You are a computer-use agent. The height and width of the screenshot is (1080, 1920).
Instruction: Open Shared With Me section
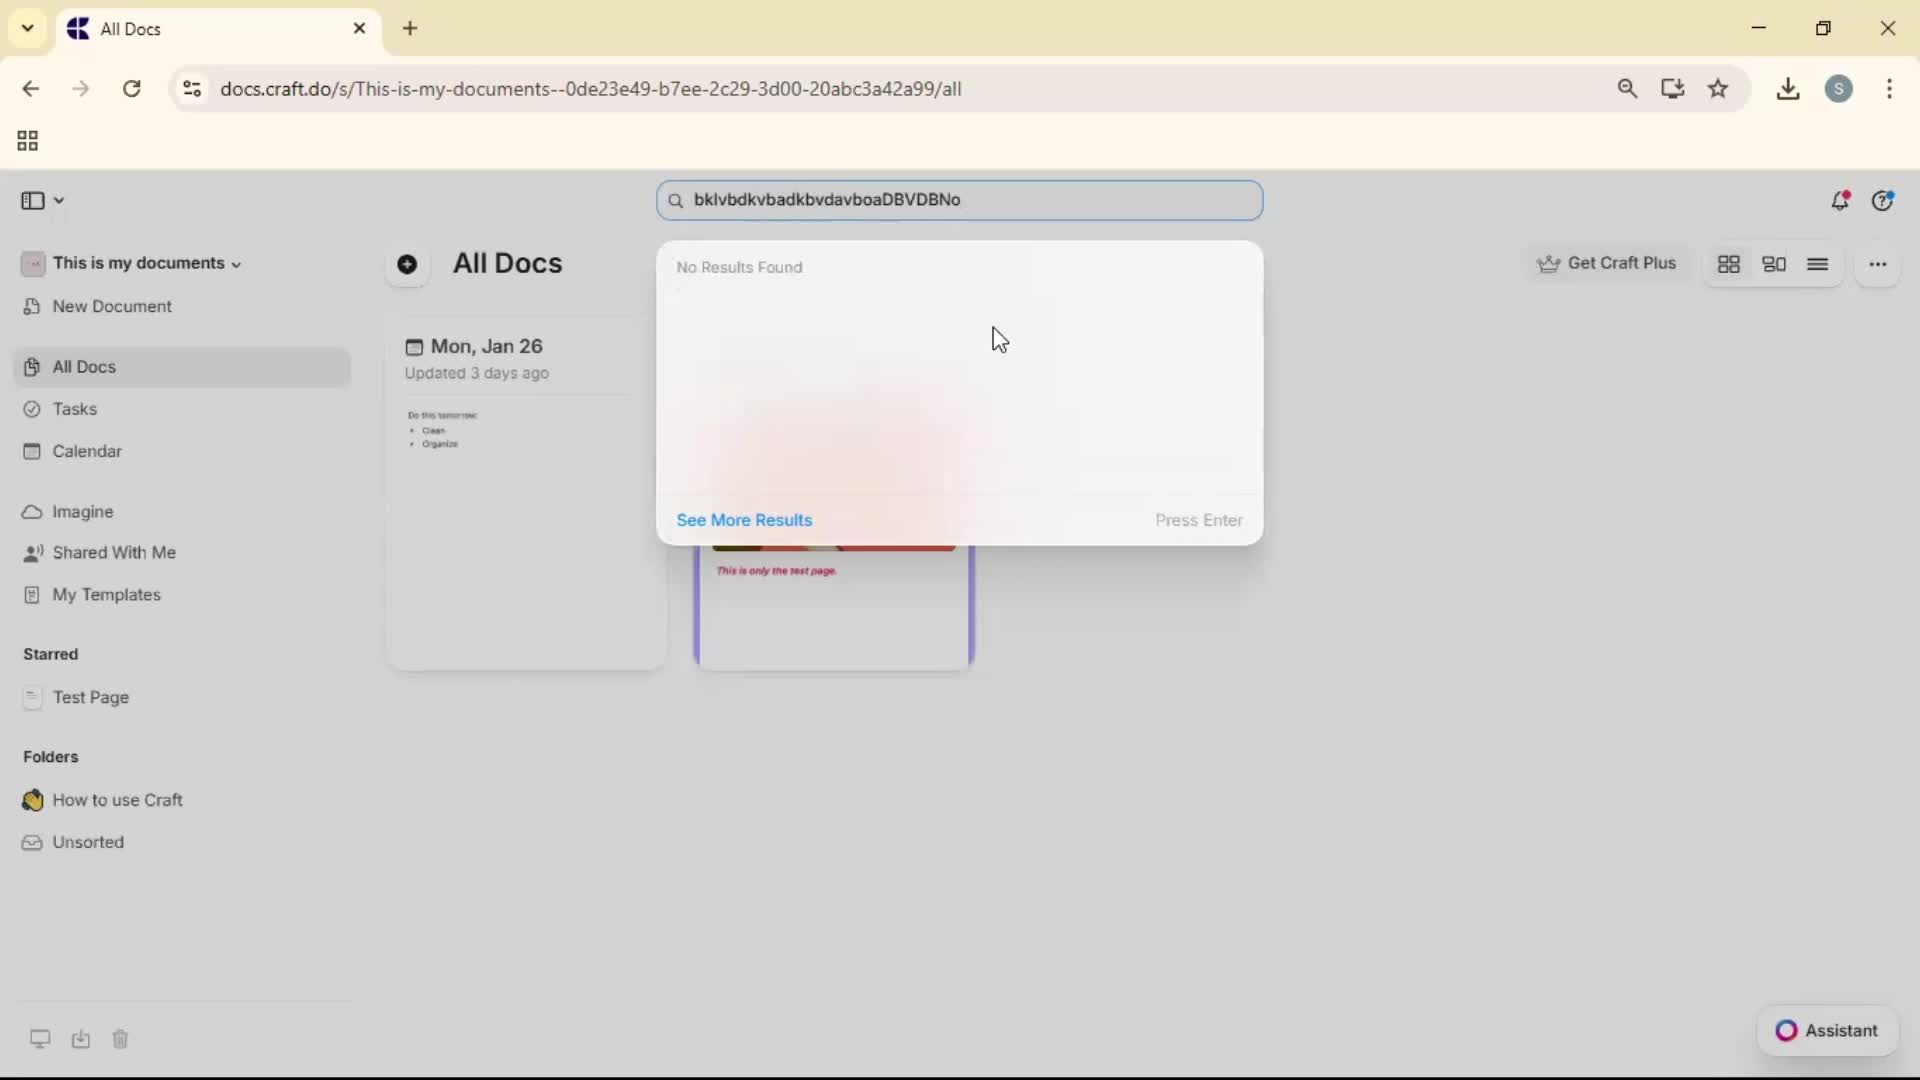[114, 553]
